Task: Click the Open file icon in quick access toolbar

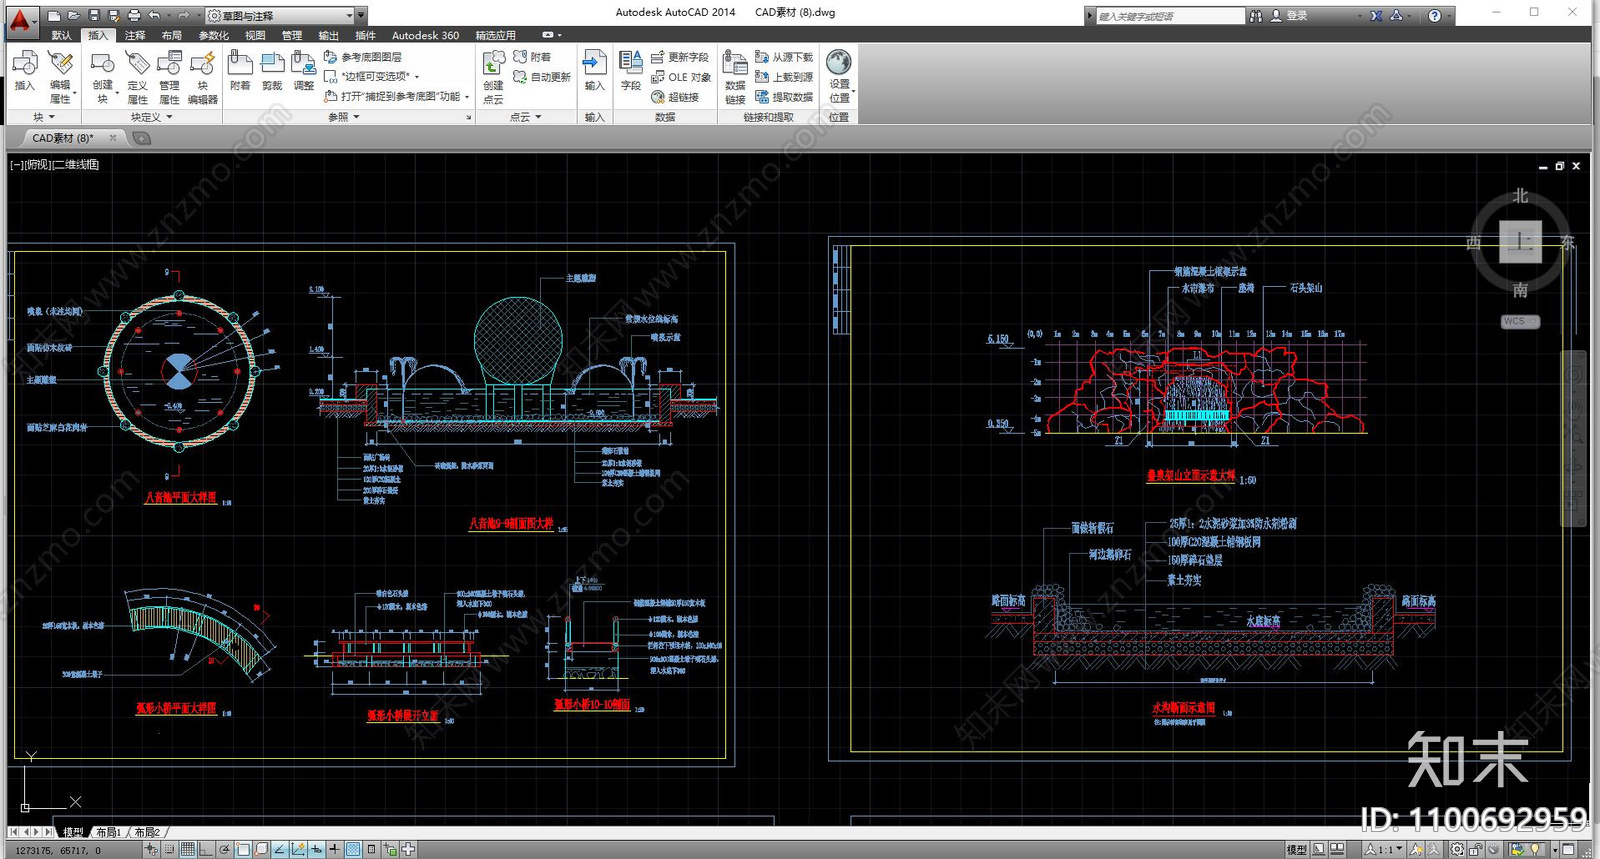Action: pyautogui.click(x=74, y=15)
